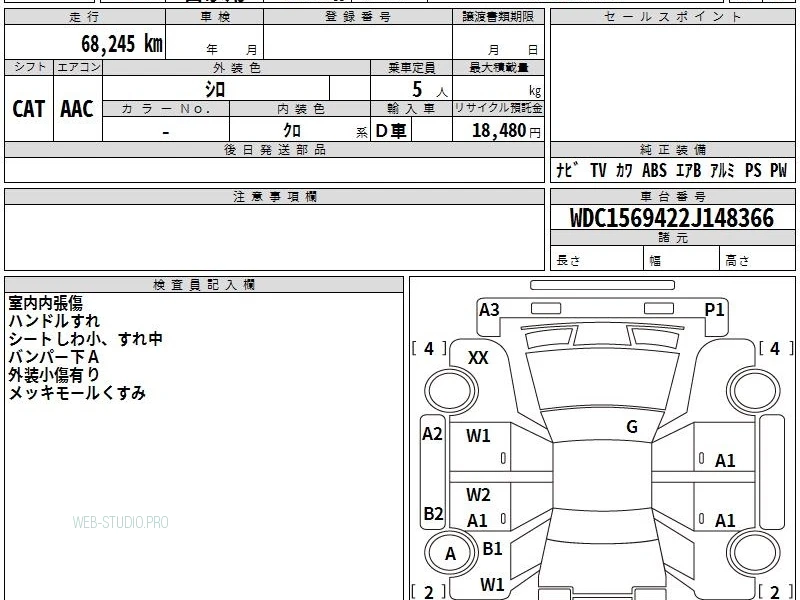
Task: Select the CAT shift value
Action: (29, 109)
